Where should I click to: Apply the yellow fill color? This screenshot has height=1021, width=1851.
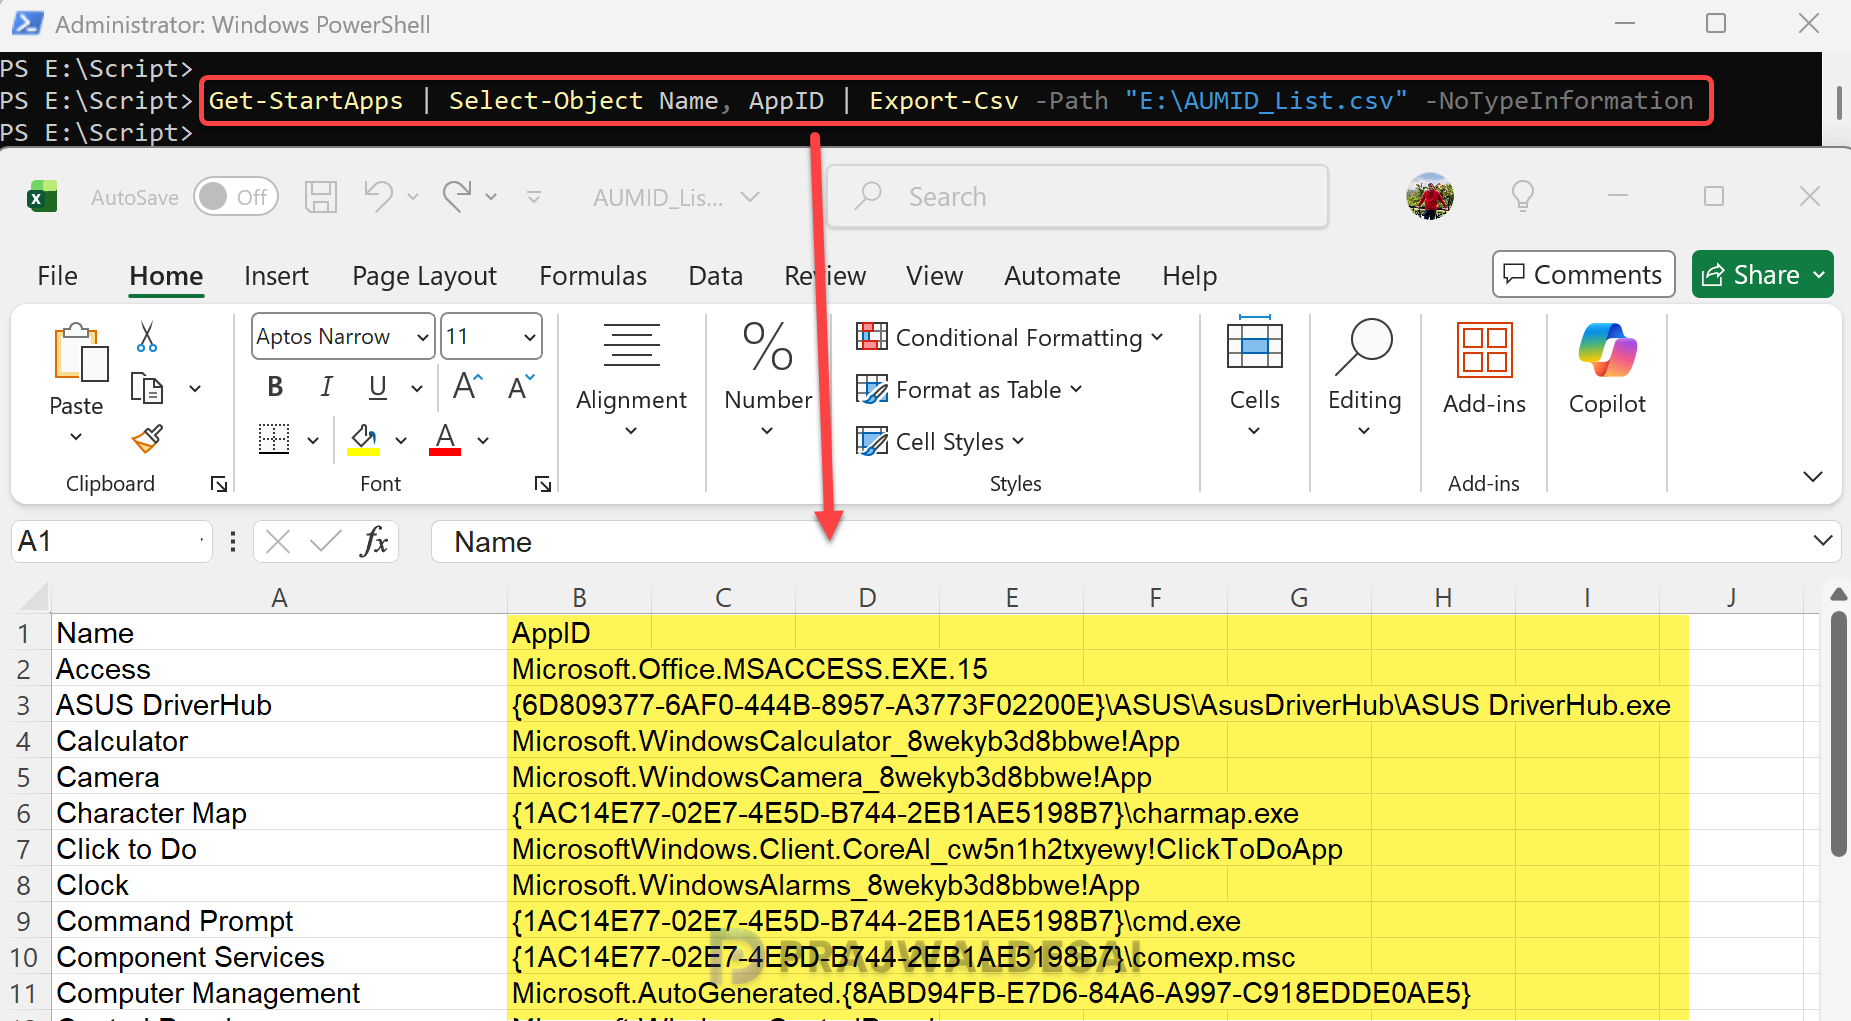(x=363, y=439)
